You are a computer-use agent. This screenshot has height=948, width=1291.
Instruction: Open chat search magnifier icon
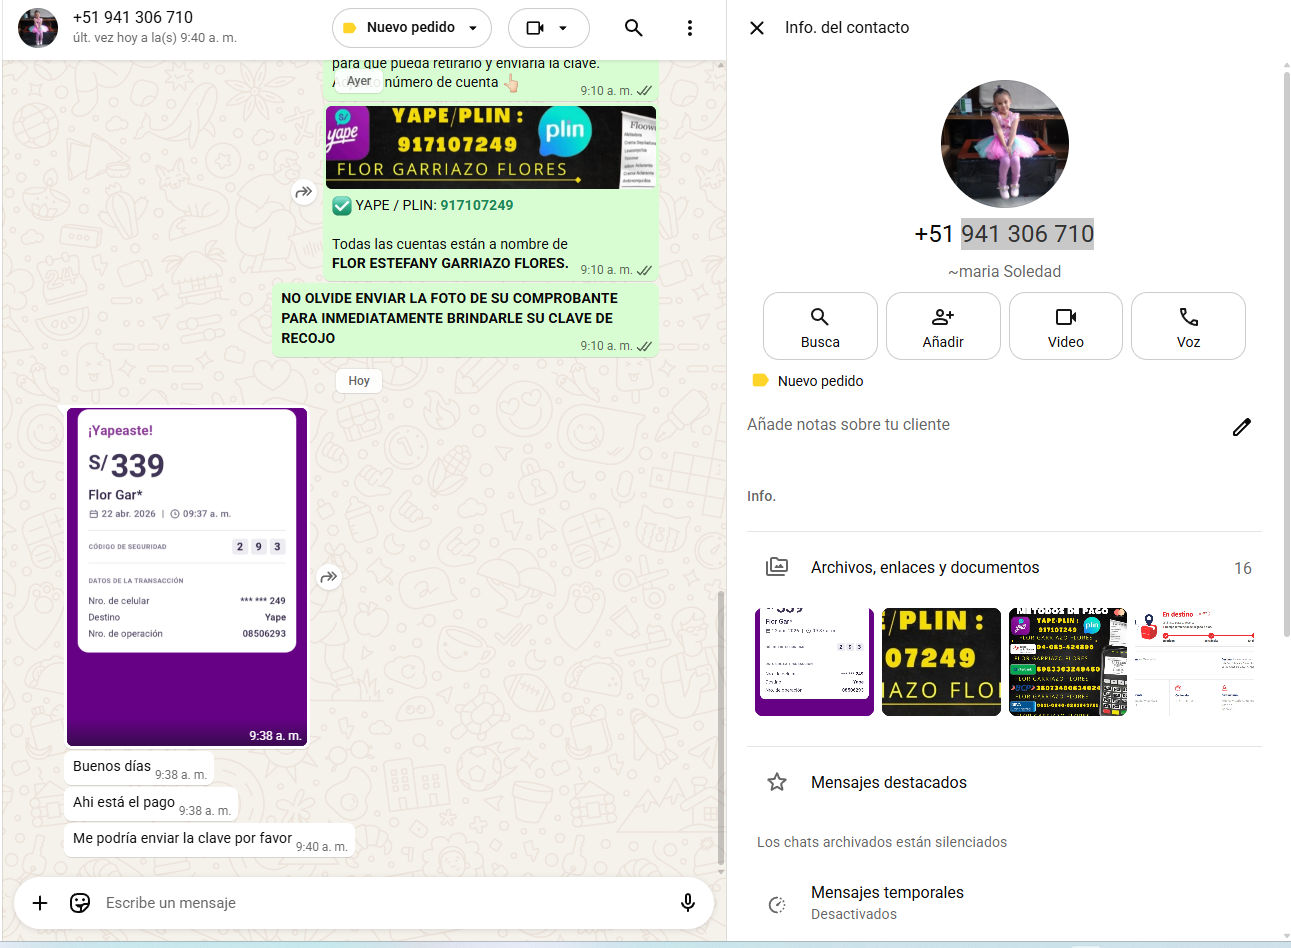(633, 28)
